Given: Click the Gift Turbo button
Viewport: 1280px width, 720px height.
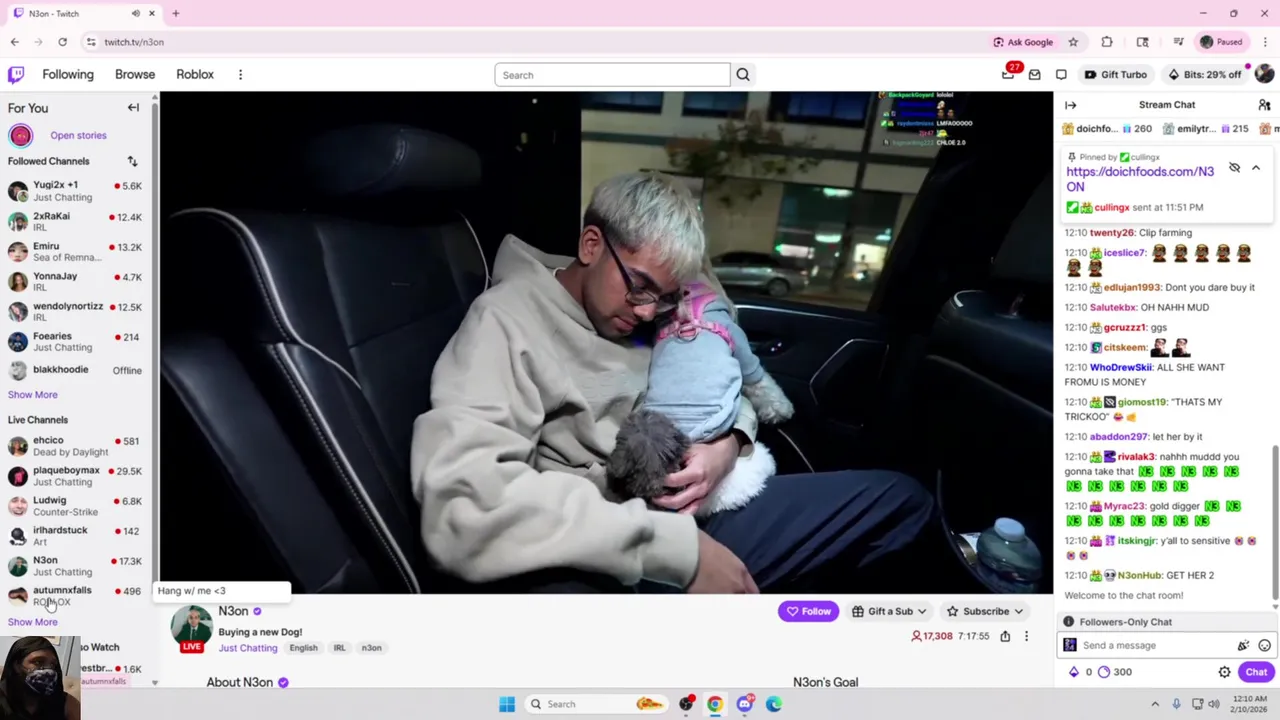Looking at the screenshot, I should (1116, 75).
